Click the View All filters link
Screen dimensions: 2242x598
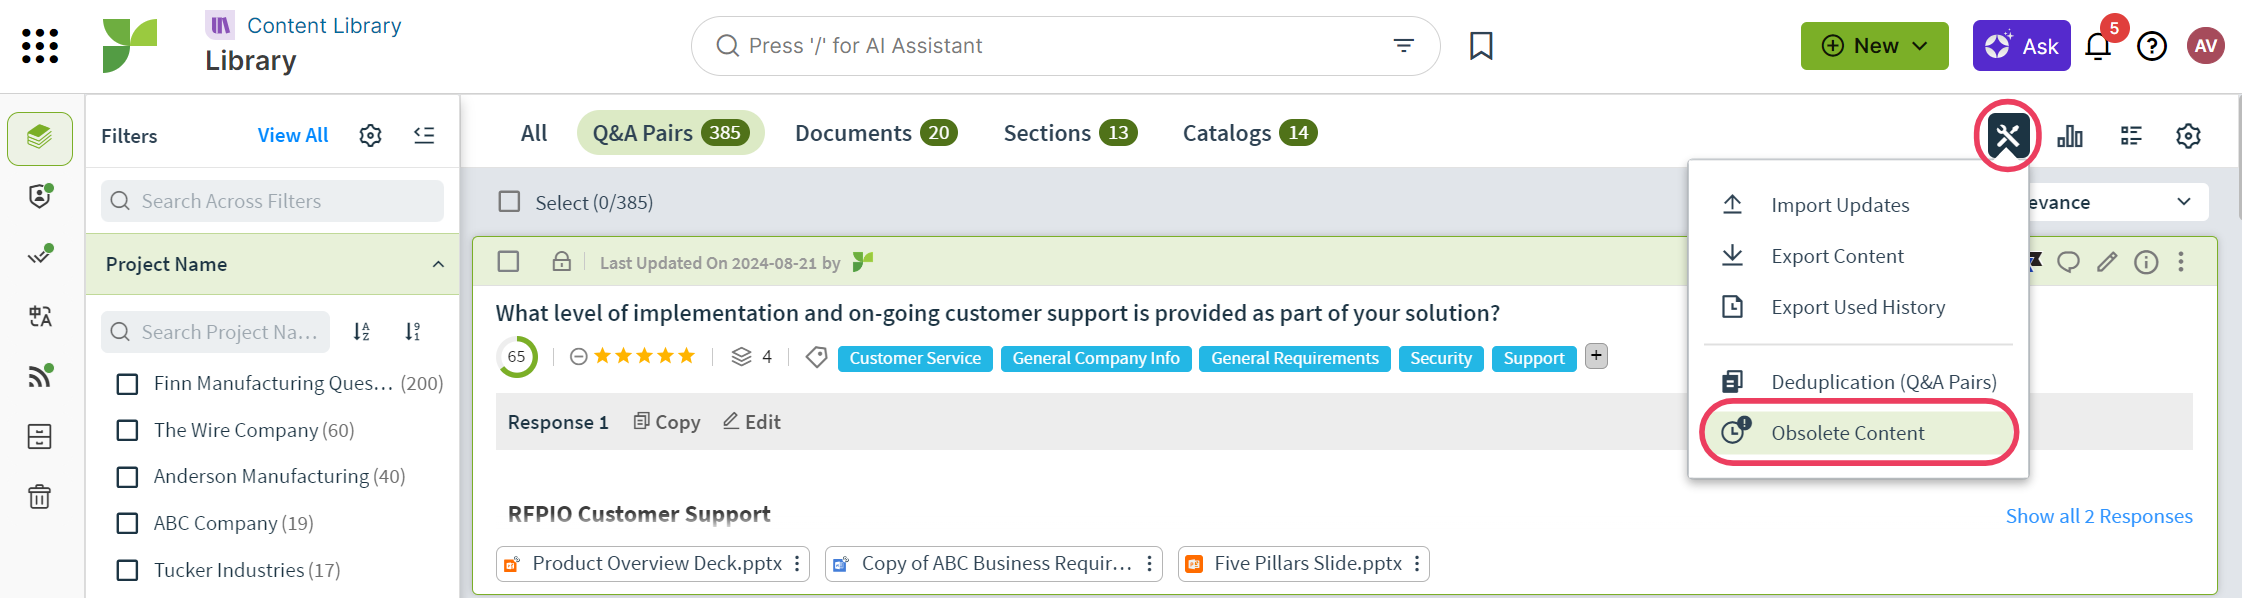[x=292, y=135]
